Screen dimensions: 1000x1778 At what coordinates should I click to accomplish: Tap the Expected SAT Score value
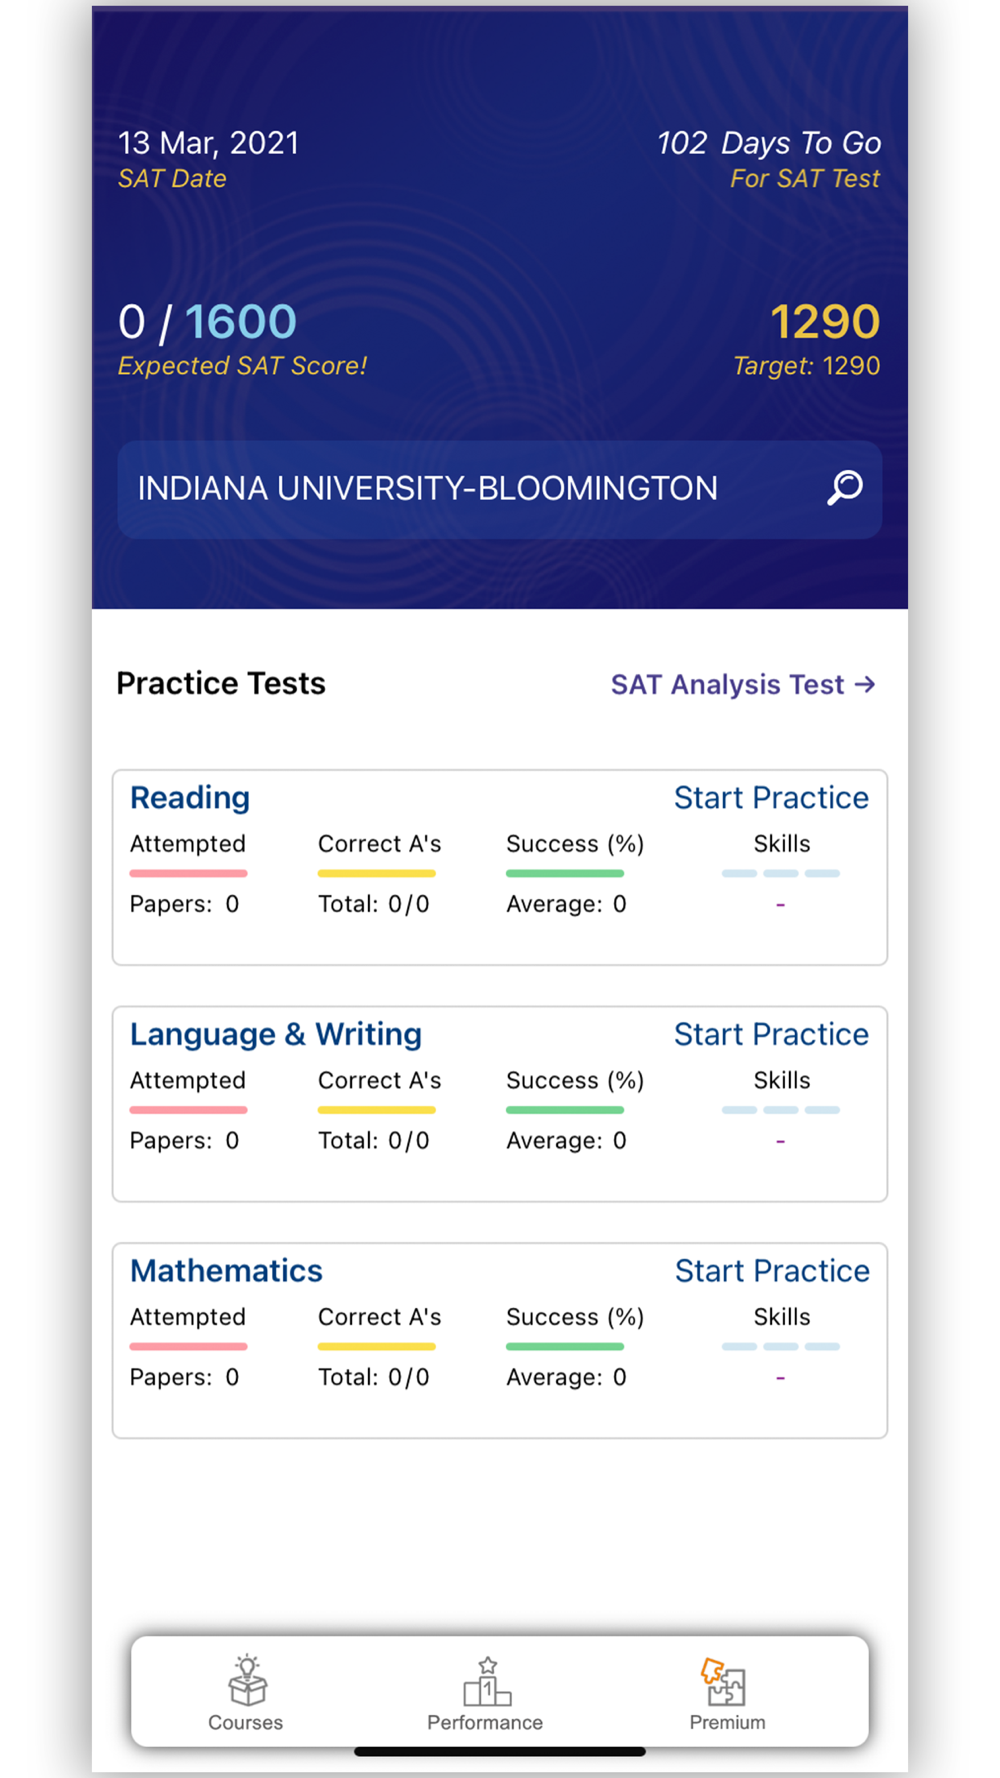207,322
